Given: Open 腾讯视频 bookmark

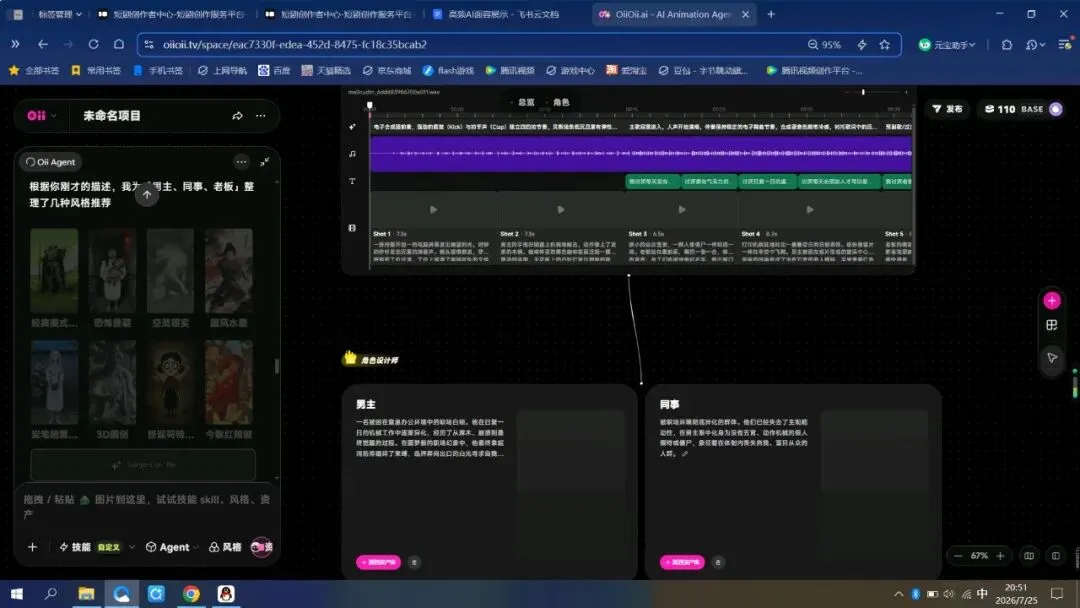Looking at the screenshot, I should 510,70.
